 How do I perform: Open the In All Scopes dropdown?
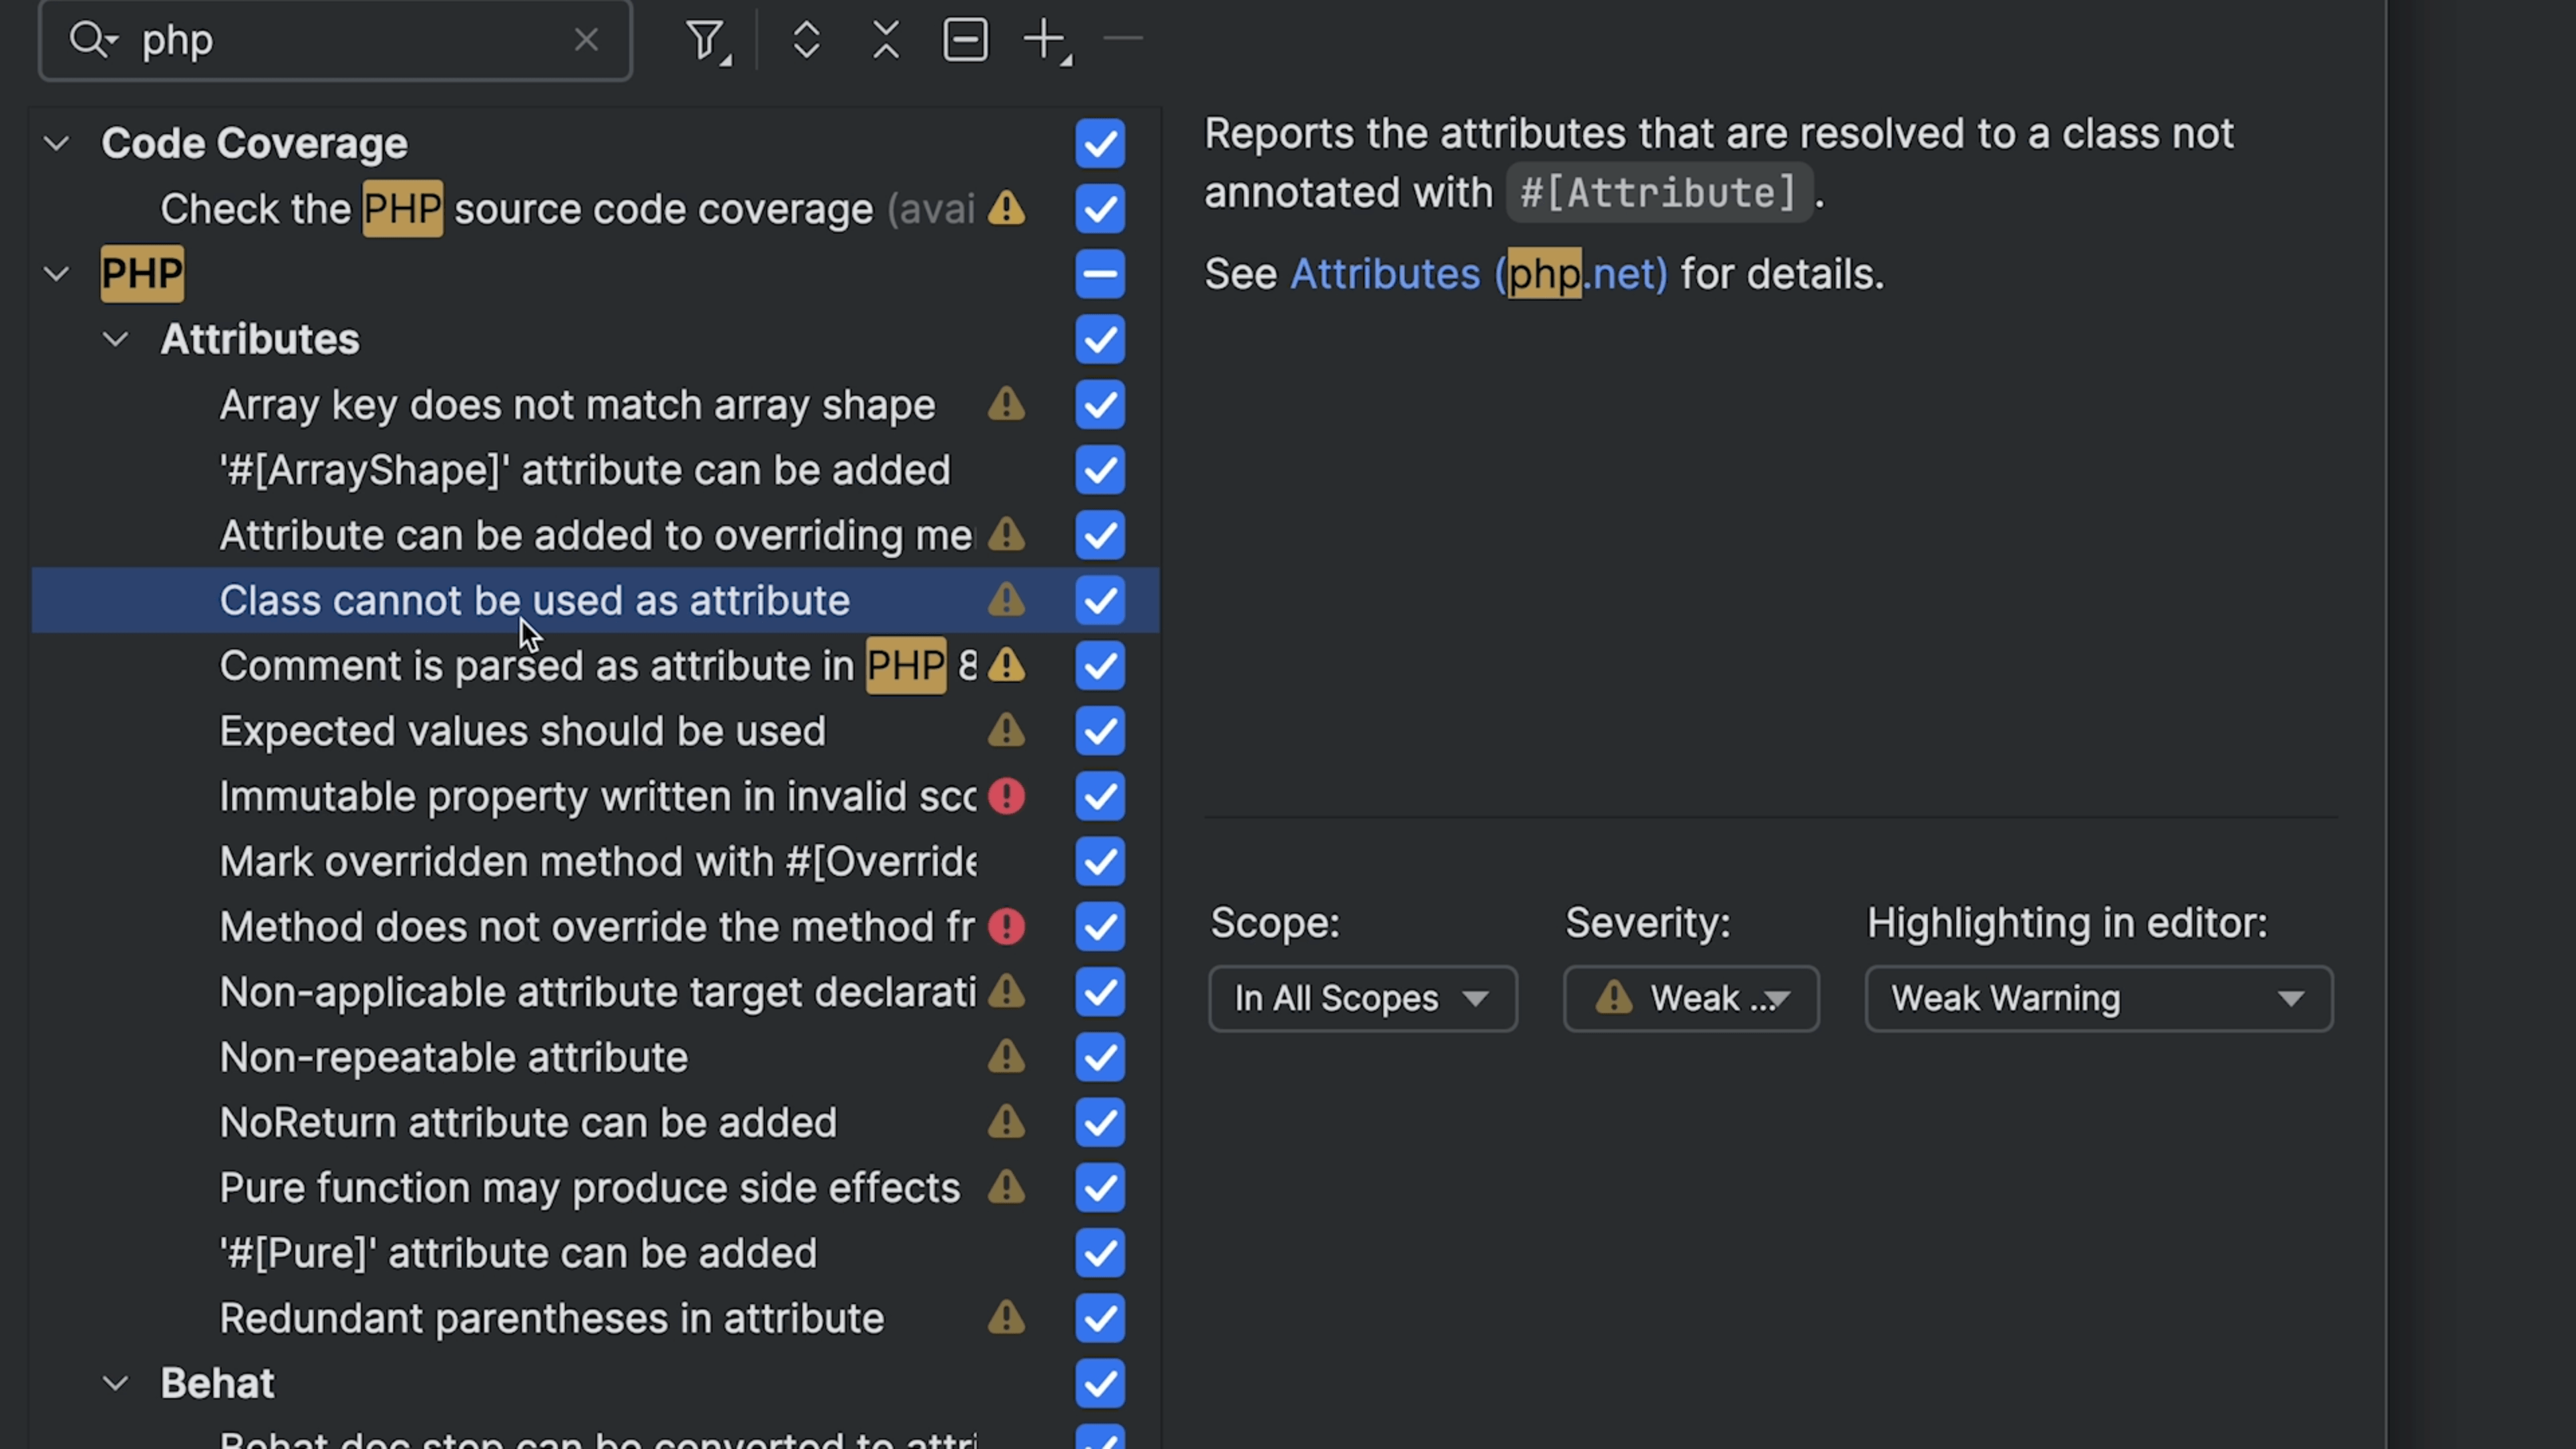click(x=1362, y=998)
